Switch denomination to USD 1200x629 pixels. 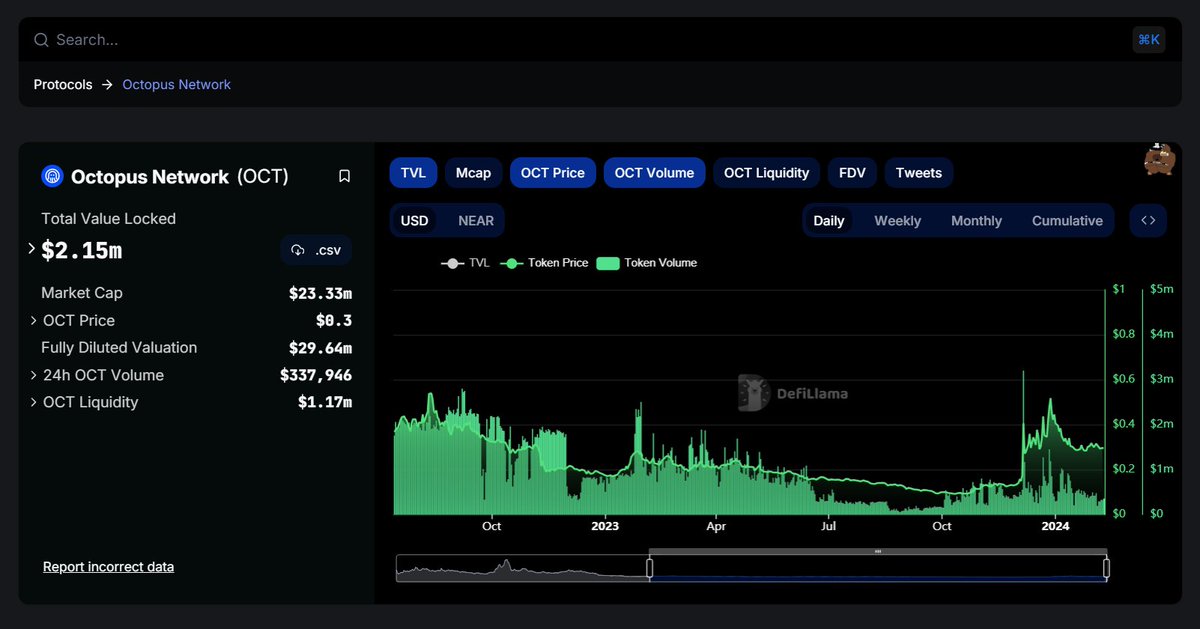click(x=414, y=221)
